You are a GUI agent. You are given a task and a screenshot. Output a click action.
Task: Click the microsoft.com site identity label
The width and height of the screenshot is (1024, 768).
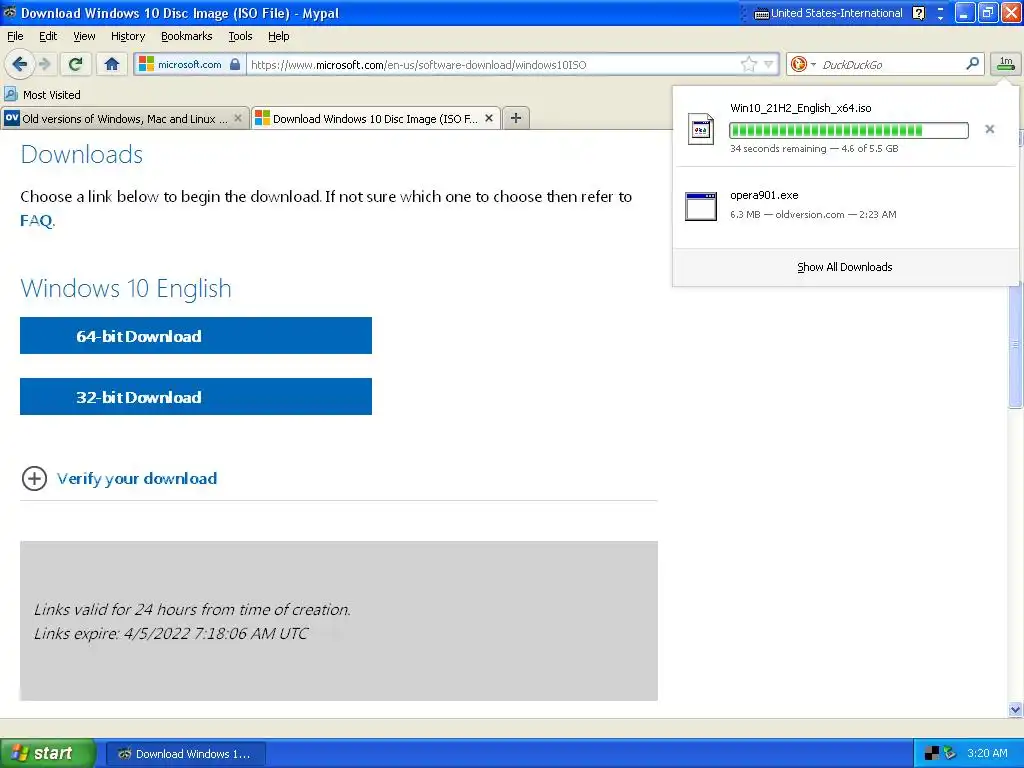click(189, 64)
